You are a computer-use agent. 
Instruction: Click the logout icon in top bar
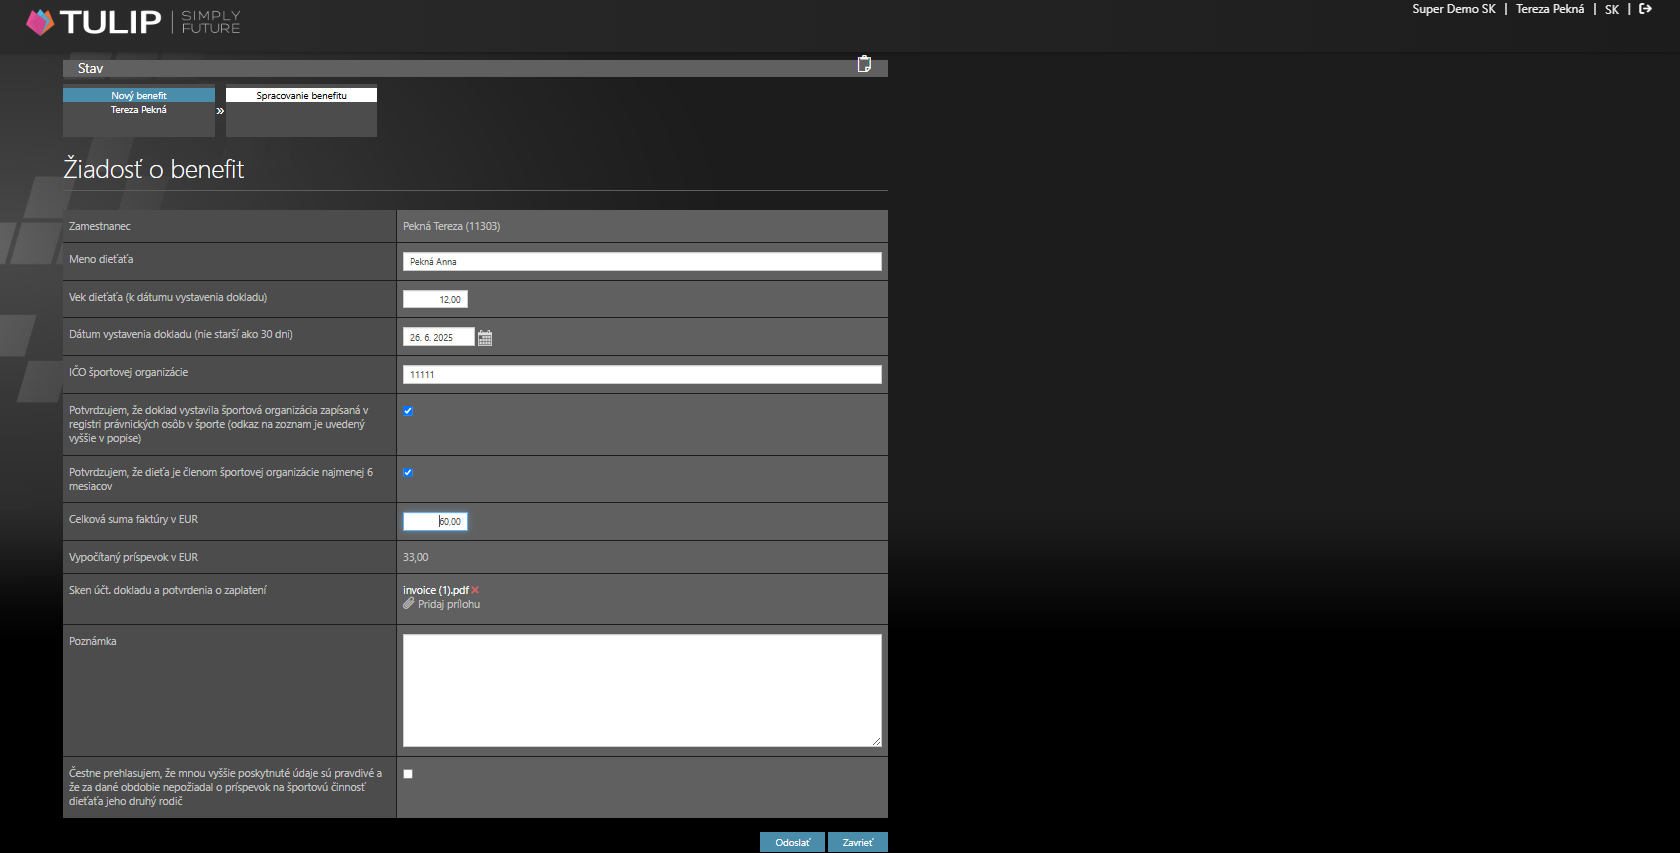(x=1645, y=9)
